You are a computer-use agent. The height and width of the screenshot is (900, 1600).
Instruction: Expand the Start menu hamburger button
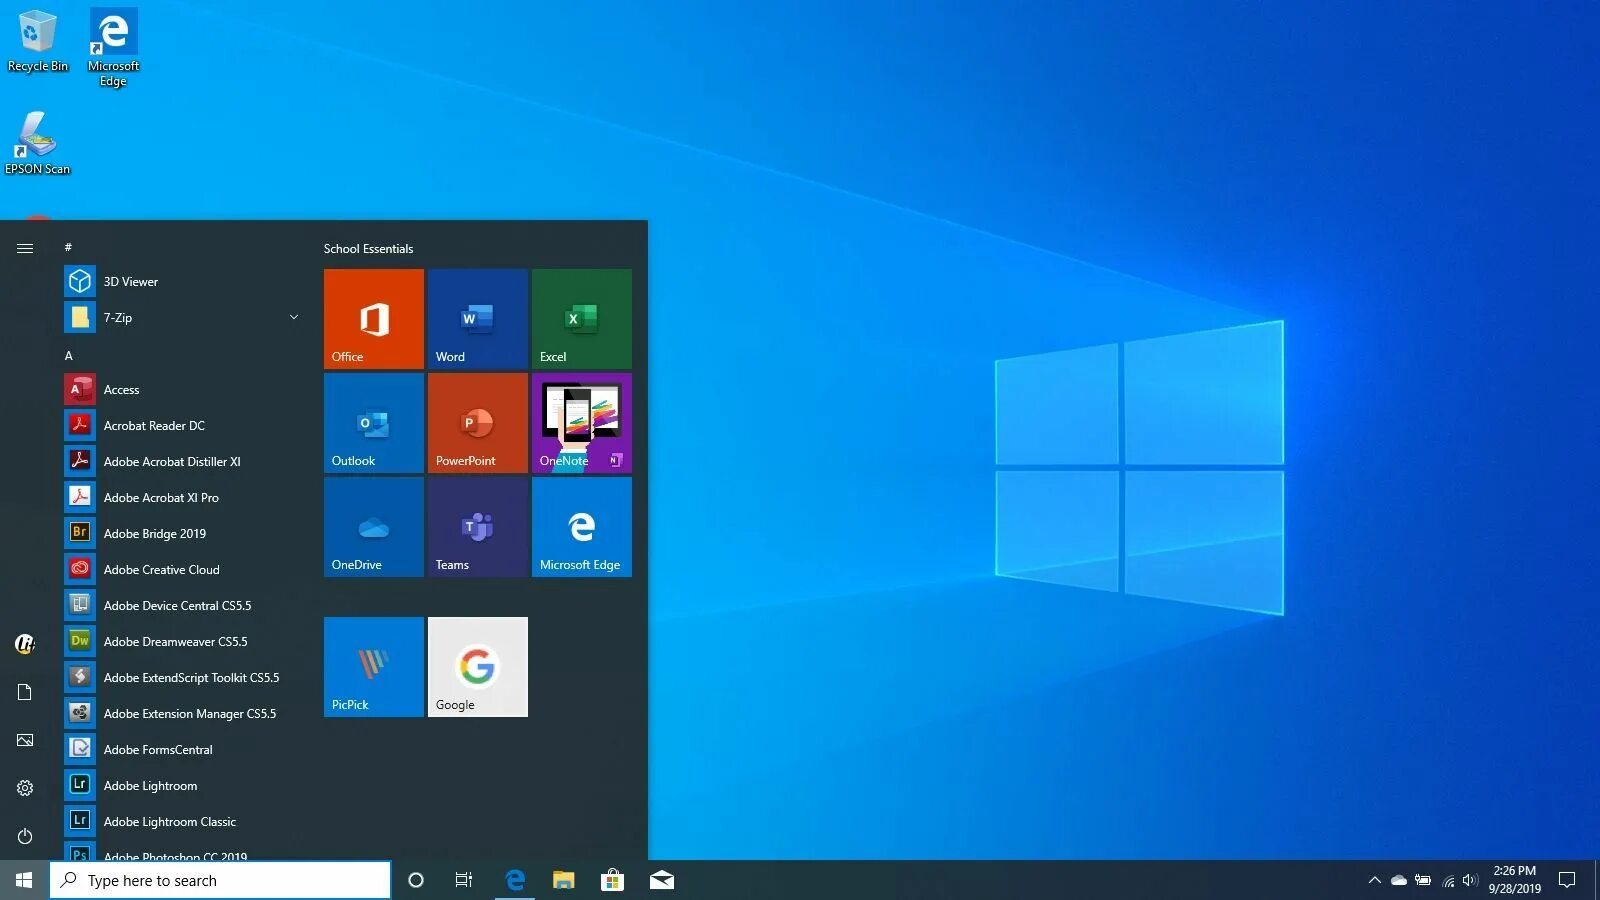25,248
